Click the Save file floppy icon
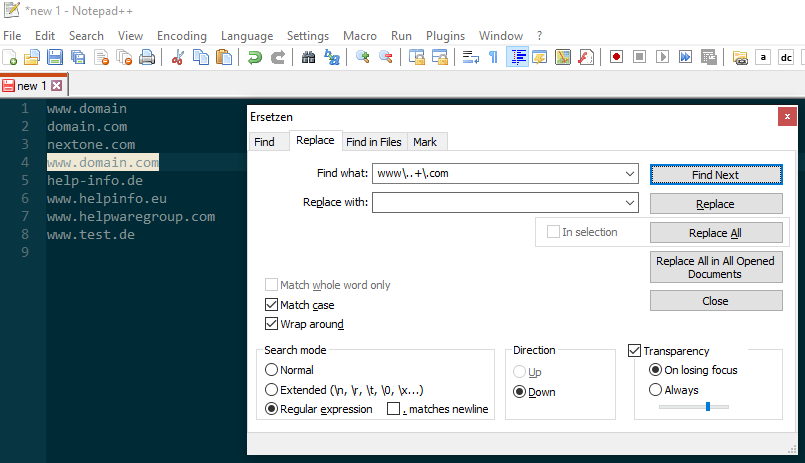Image resolution: width=805 pixels, height=463 pixels. pyautogui.click(x=54, y=57)
